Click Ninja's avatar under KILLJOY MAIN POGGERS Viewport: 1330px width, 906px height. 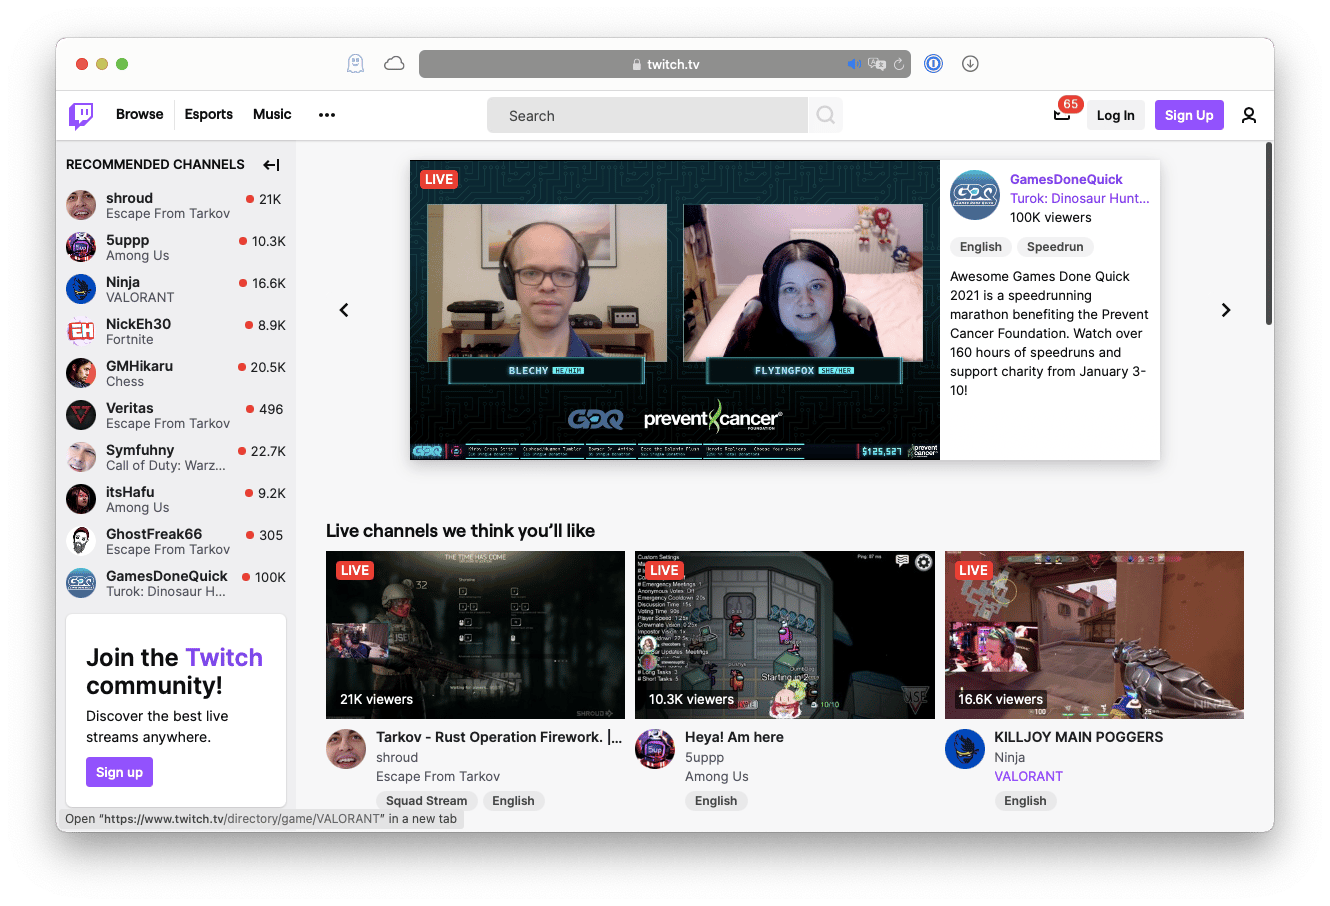point(965,749)
